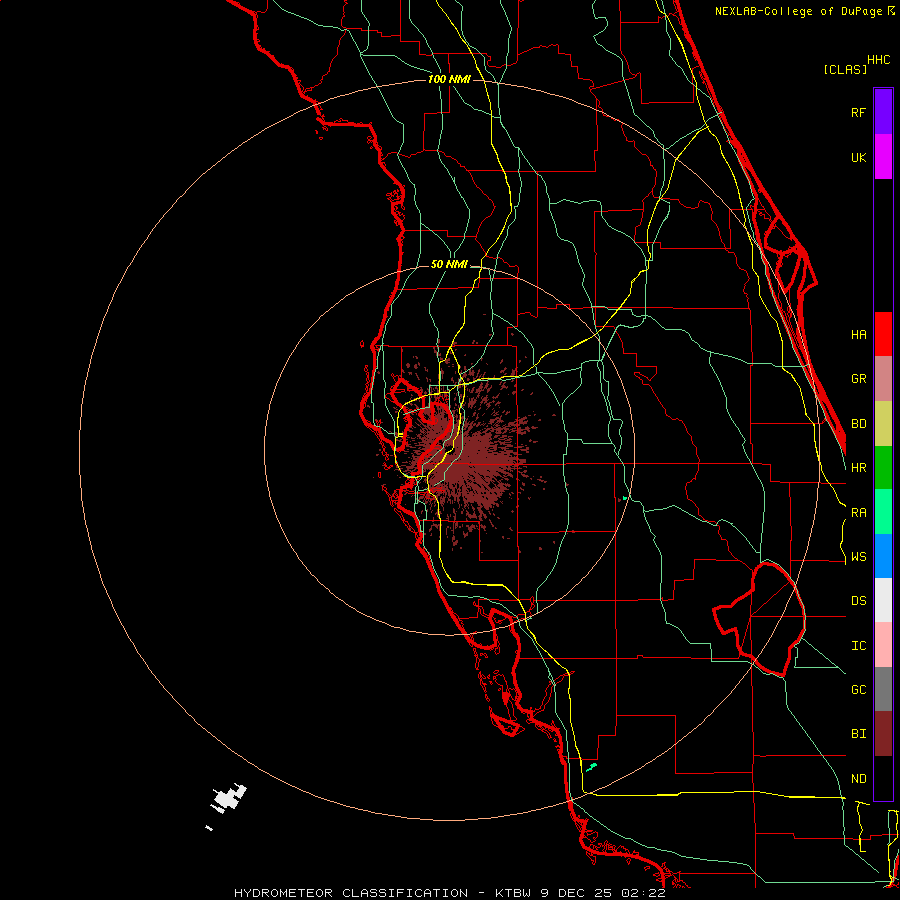Image resolution: width=900 pixels, height=900 pixels.
Task: Click the UK legend label
Action: point(858,157)
